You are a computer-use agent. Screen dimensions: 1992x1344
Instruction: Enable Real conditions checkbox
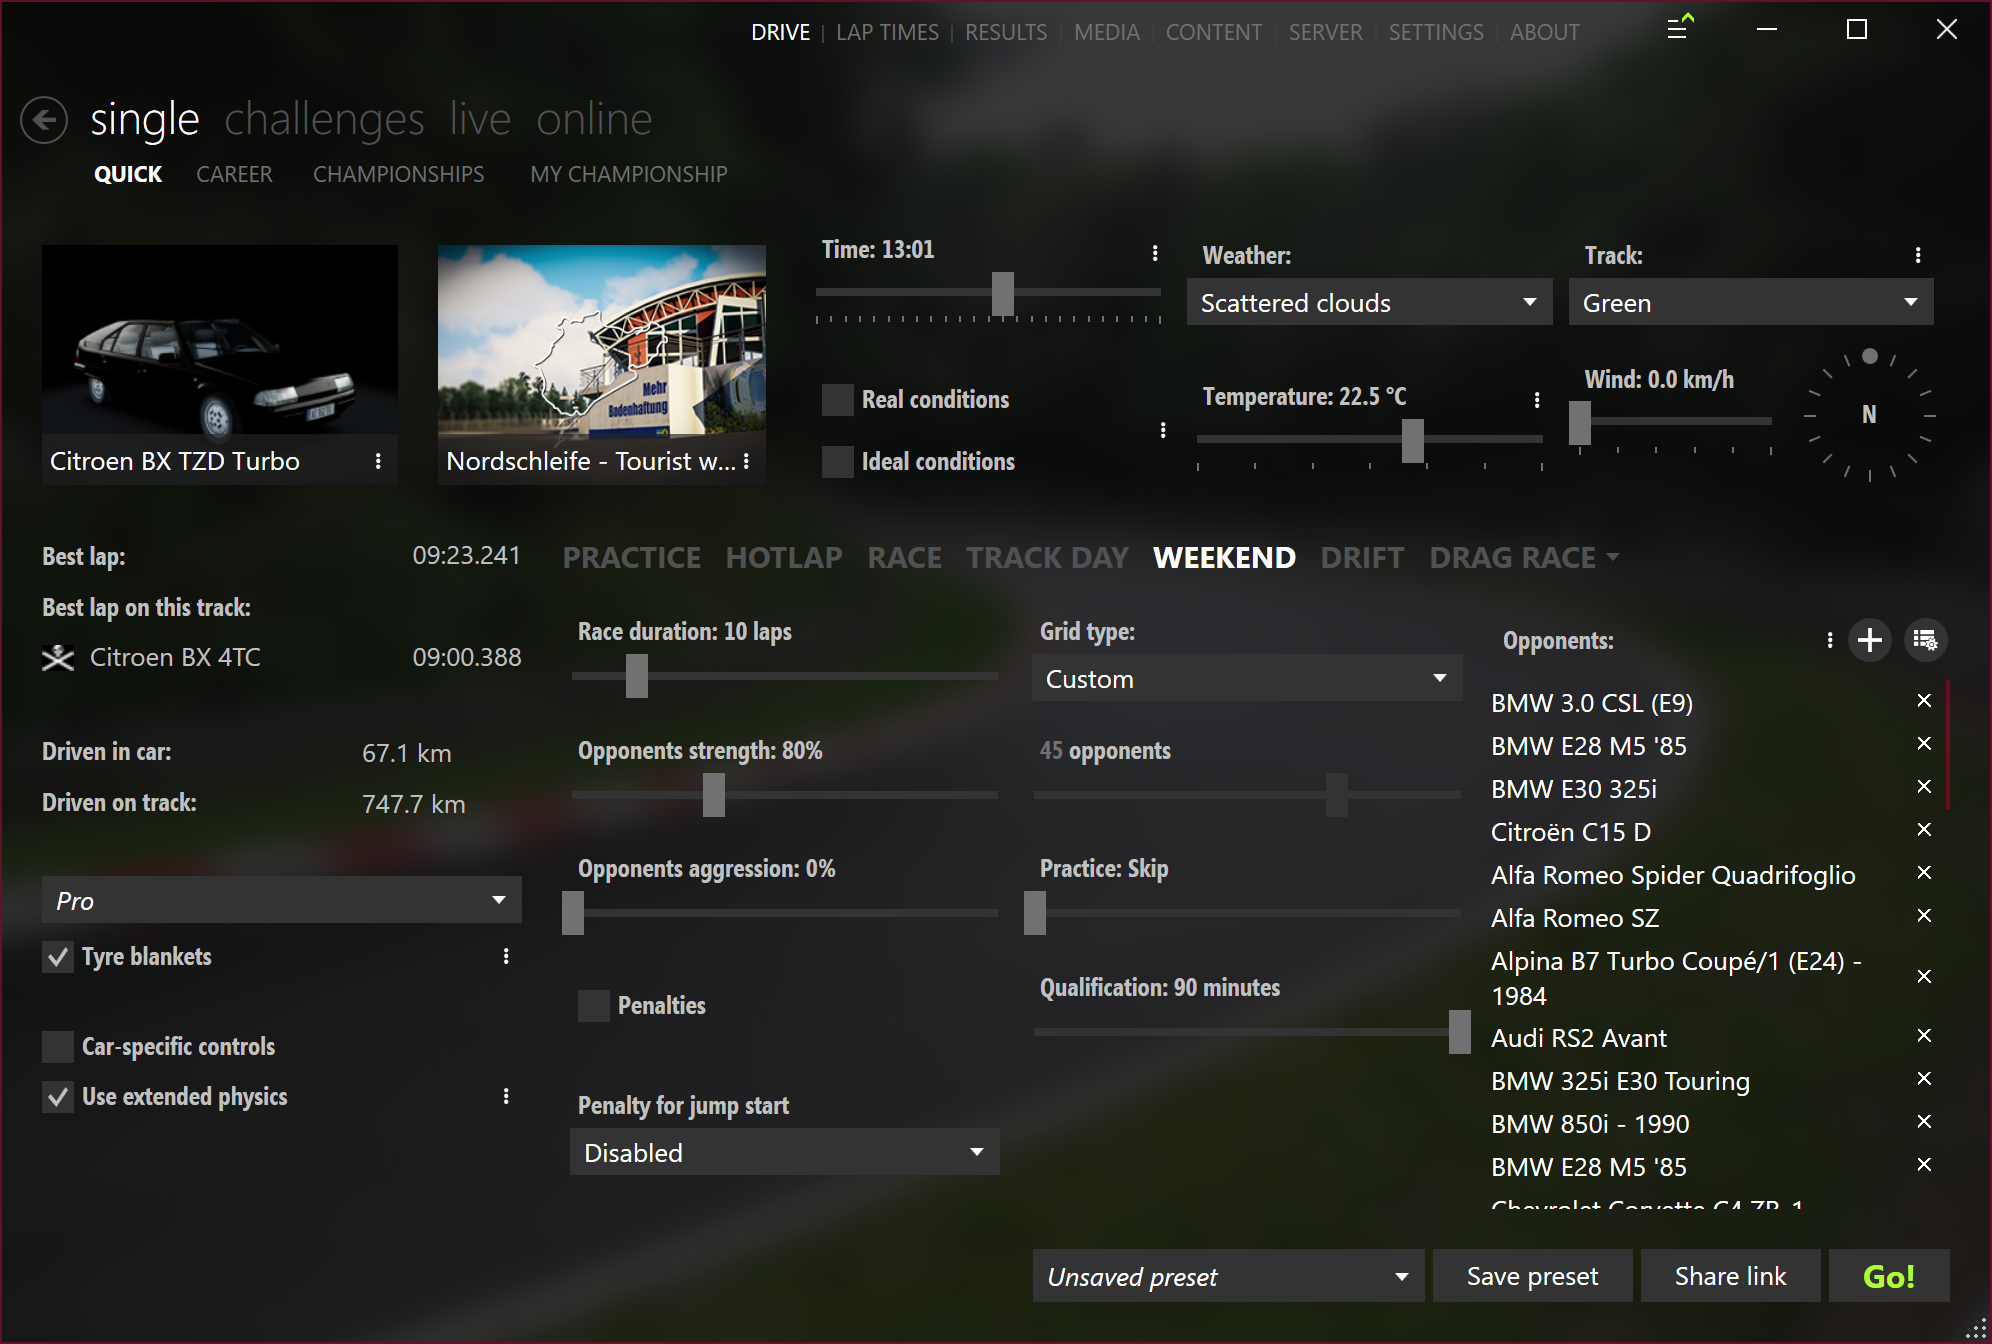point(838,400)
